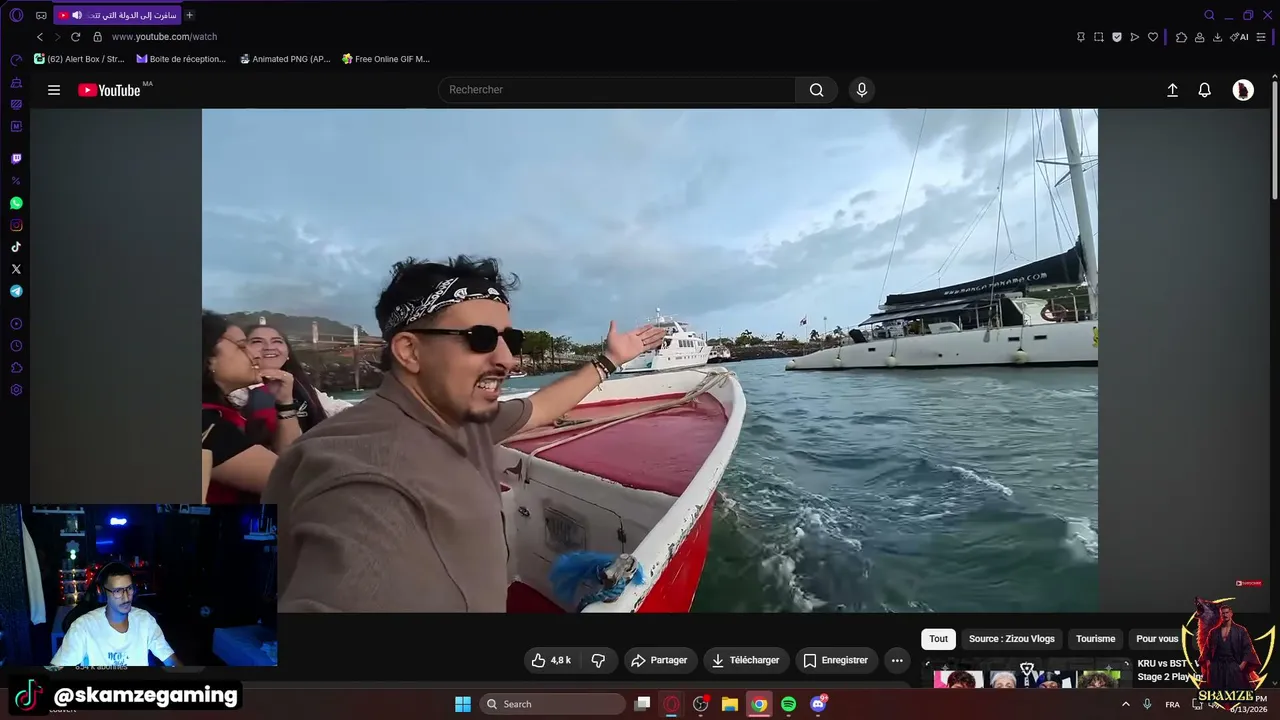Pin the tab using the toolbar pin icon
This screenshot has width=1280, height=720.
(1081, 37)
